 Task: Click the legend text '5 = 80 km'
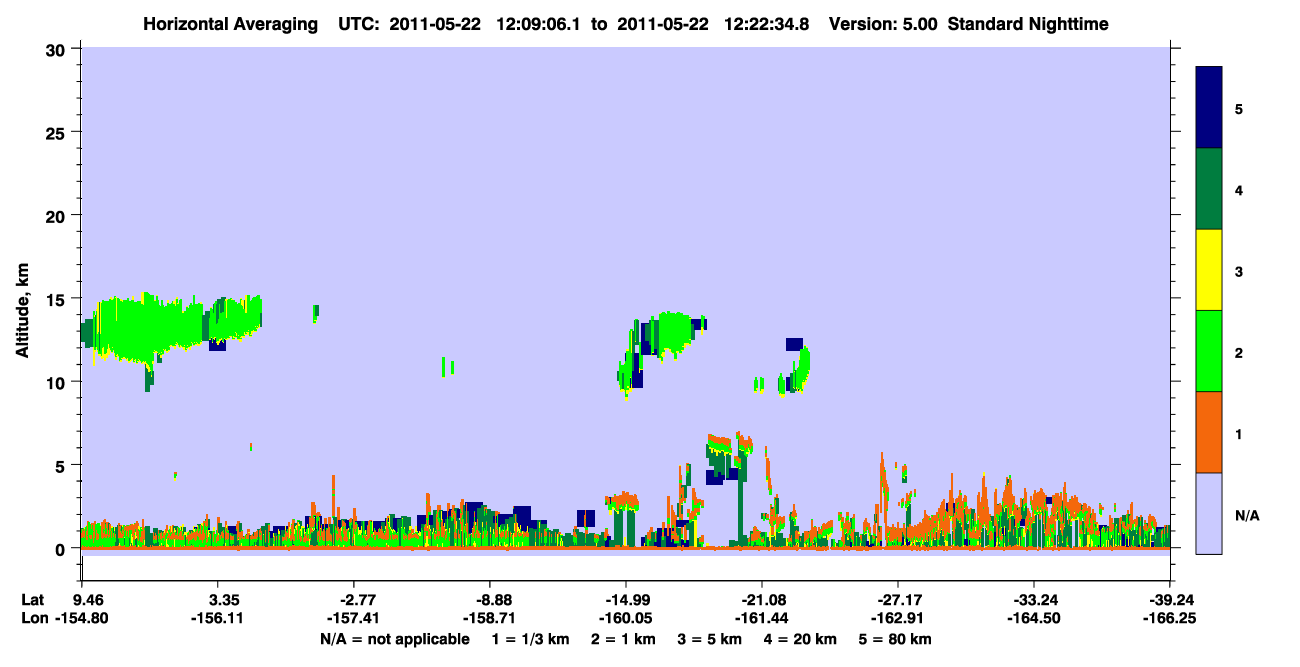(897, 639)
